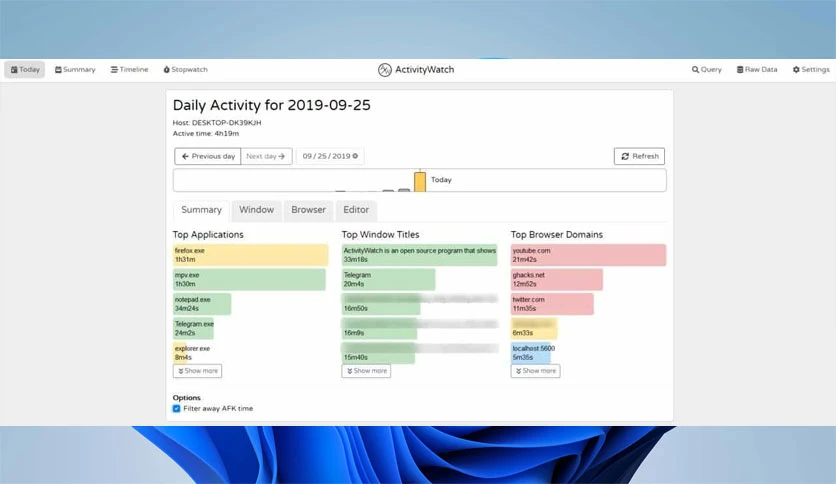Click the ActivityWatch window title 33m18s bar
The image size is (836, 484).
click(420, 255)
